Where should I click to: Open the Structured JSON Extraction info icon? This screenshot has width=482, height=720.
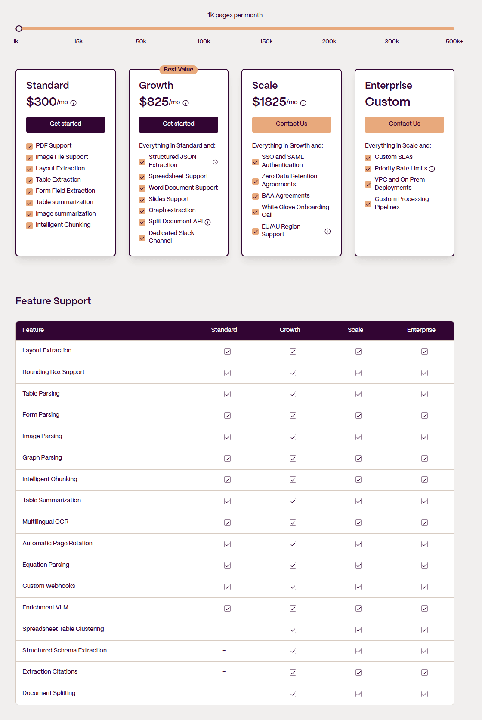click(x=215, y=162)
